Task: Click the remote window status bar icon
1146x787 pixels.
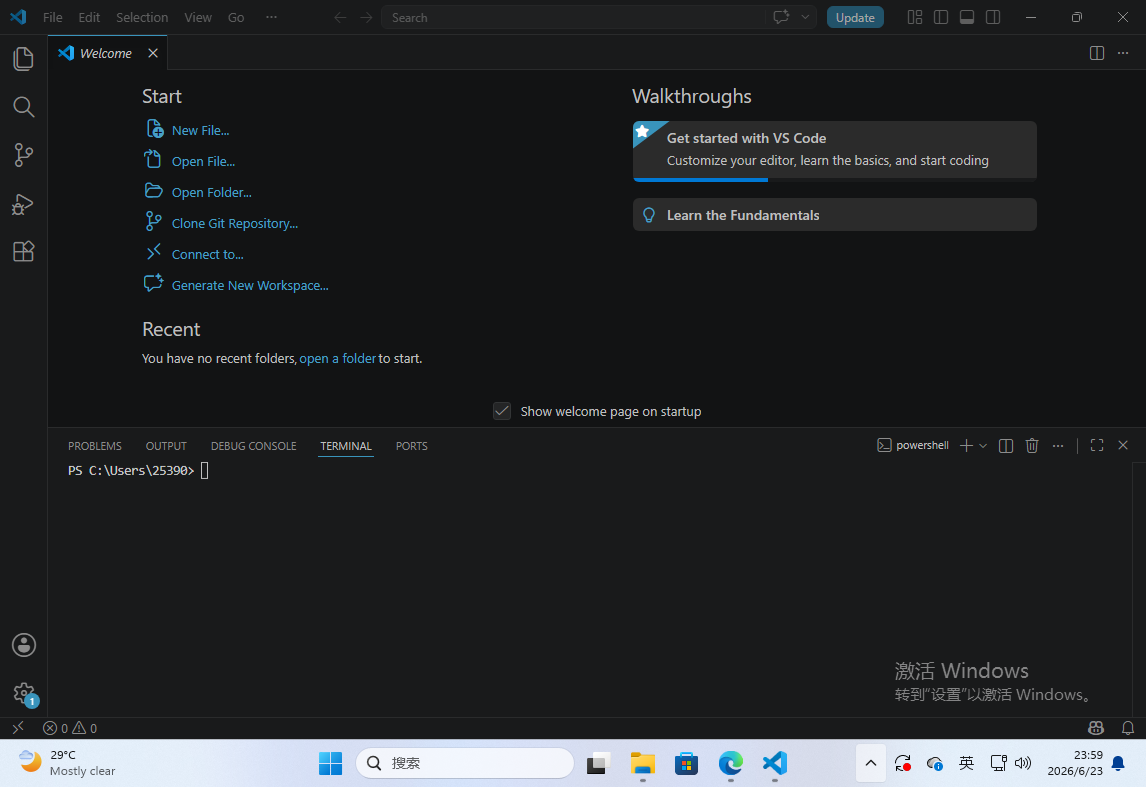Action: pos(18,728)
